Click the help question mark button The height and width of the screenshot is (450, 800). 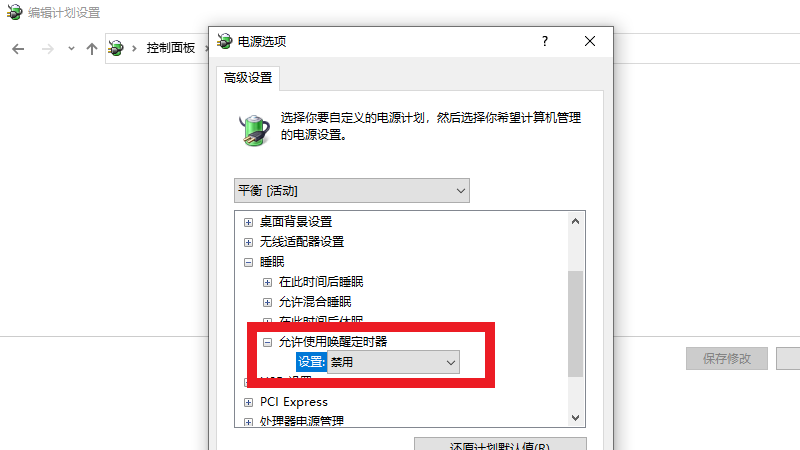pos(545,41)
